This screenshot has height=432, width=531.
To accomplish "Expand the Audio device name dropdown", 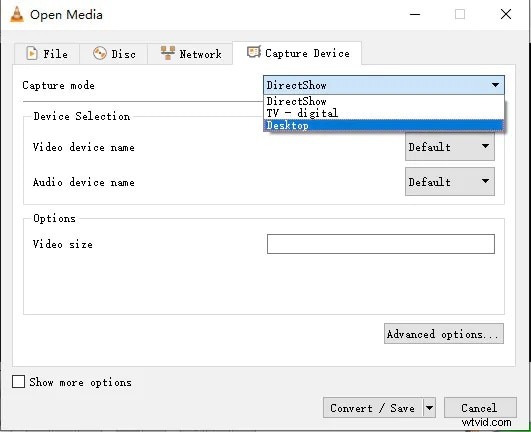I will click(x=450, y=182).
